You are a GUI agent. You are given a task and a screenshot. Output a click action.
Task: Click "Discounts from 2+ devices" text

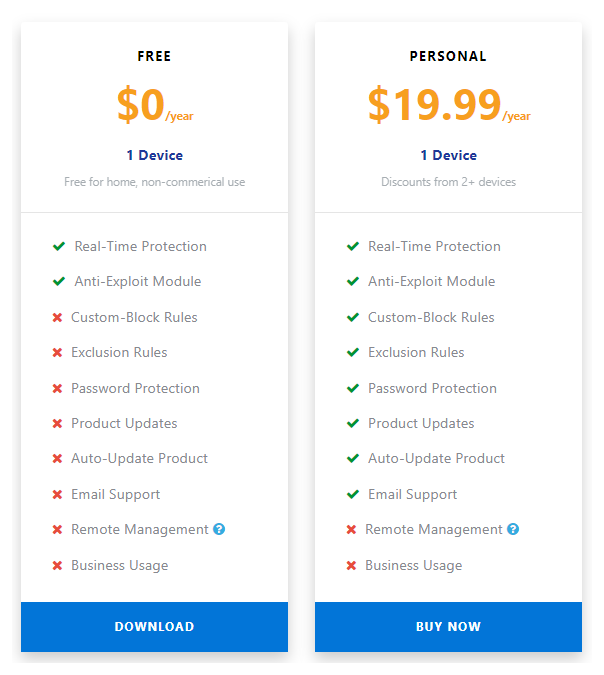click(x=448, y=182)
